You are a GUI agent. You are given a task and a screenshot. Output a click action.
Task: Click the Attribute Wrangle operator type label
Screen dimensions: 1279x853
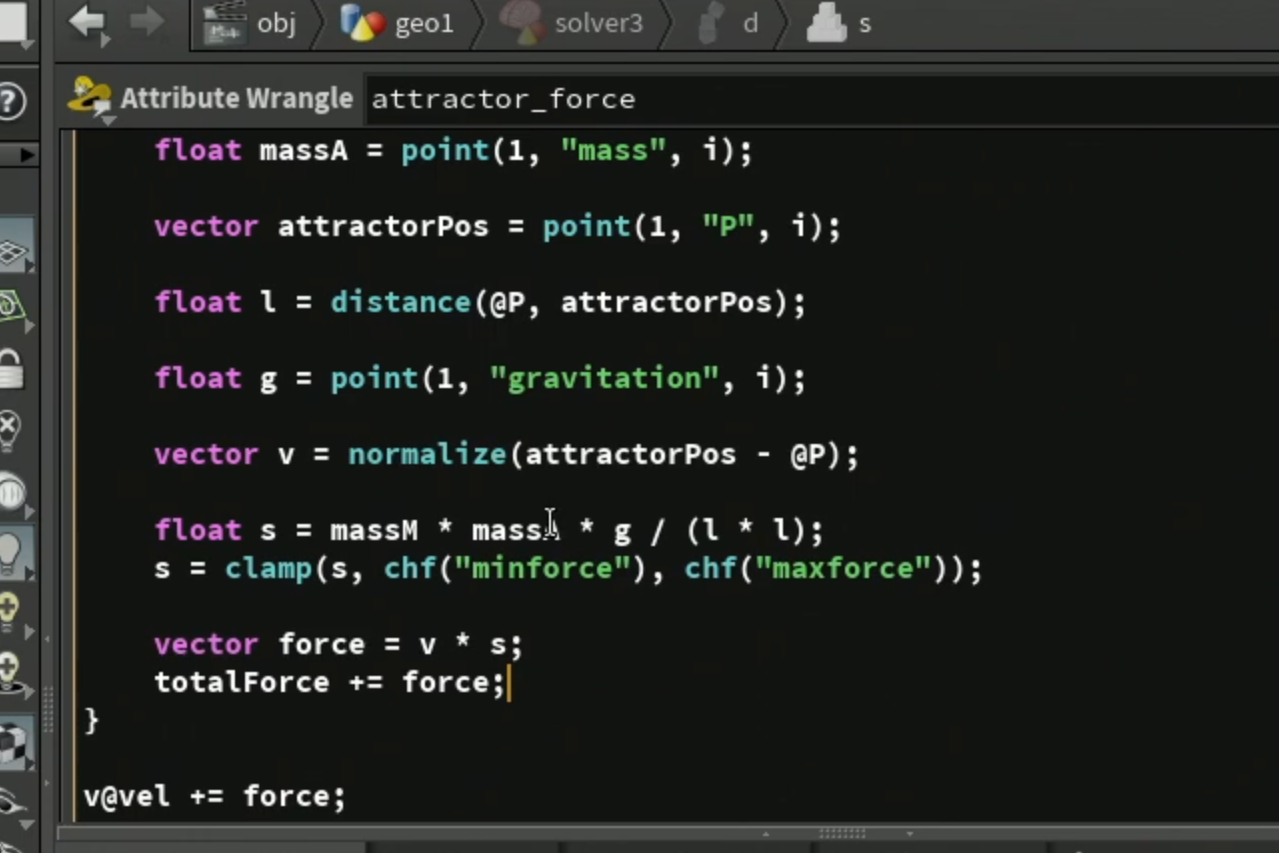(236, 98)
